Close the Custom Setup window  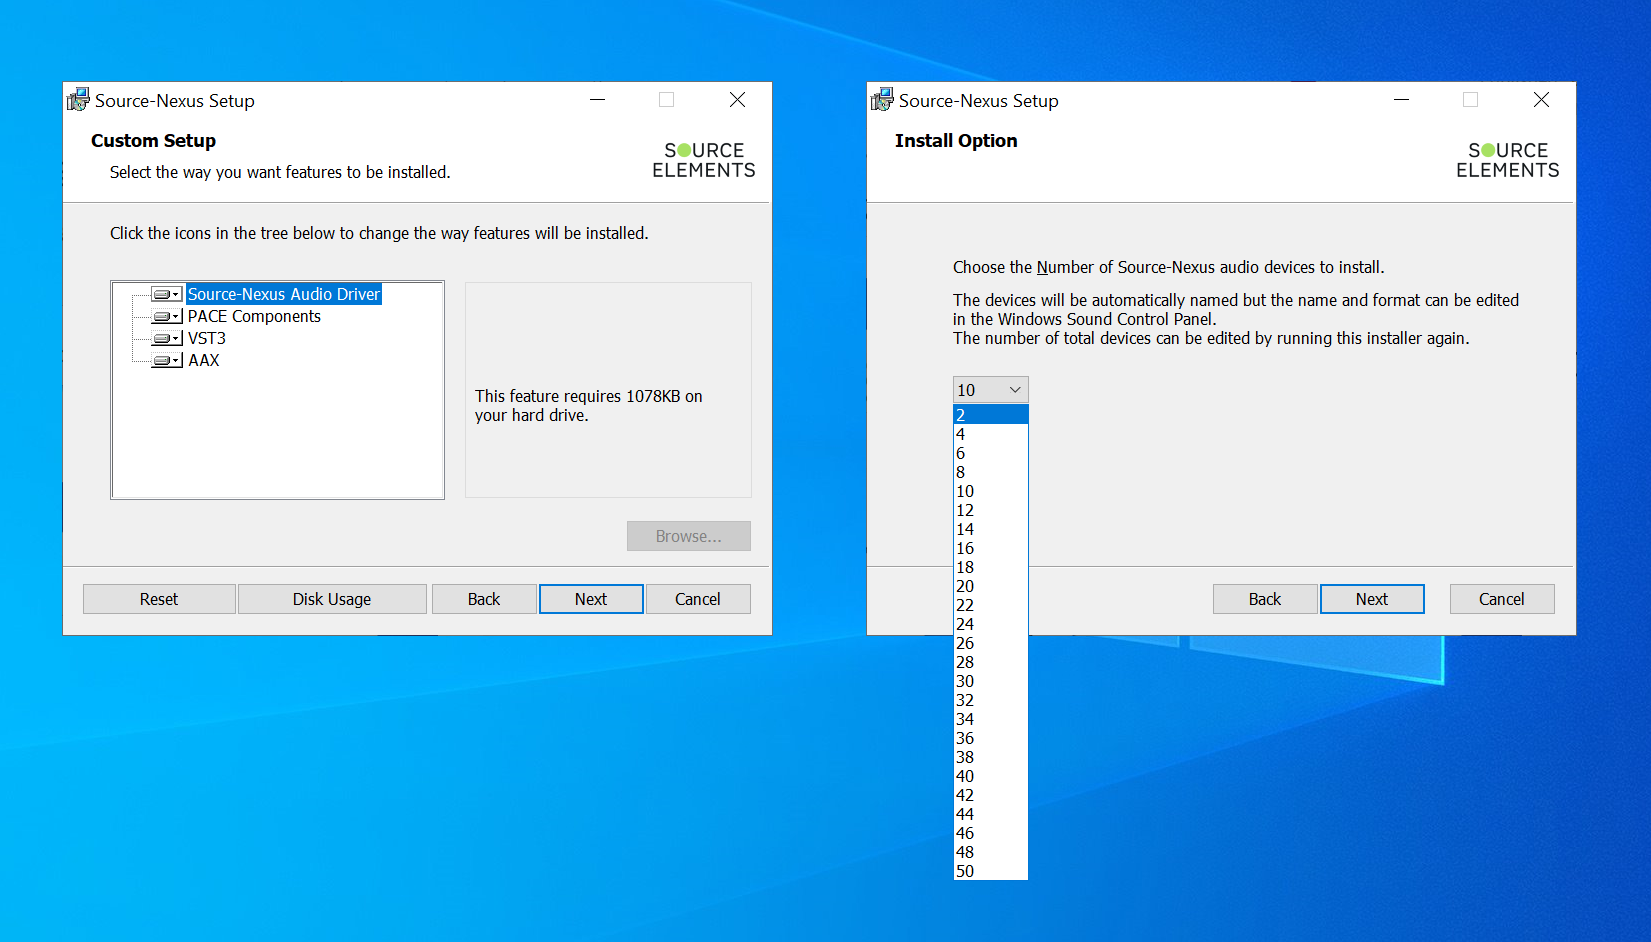[737, 100]
